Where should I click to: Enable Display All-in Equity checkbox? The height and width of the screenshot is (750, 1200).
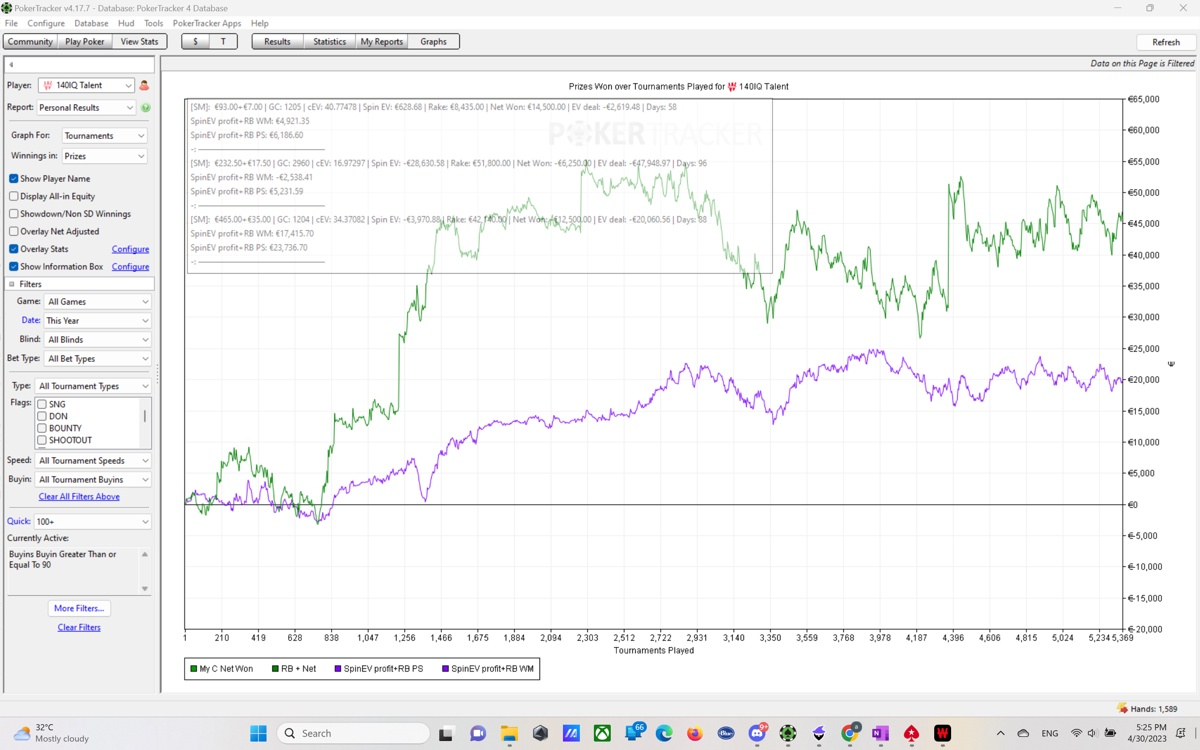(14, 196)
